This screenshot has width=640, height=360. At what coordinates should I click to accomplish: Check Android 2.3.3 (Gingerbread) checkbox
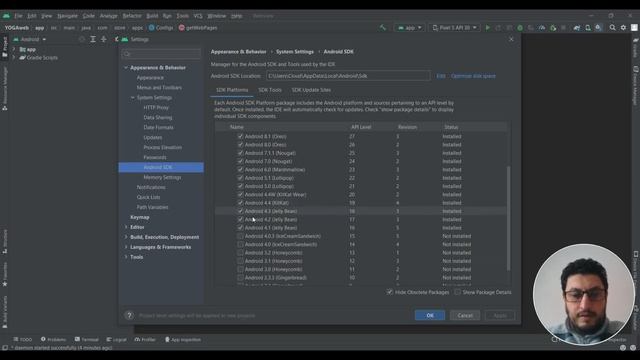[x=240, y=278]
